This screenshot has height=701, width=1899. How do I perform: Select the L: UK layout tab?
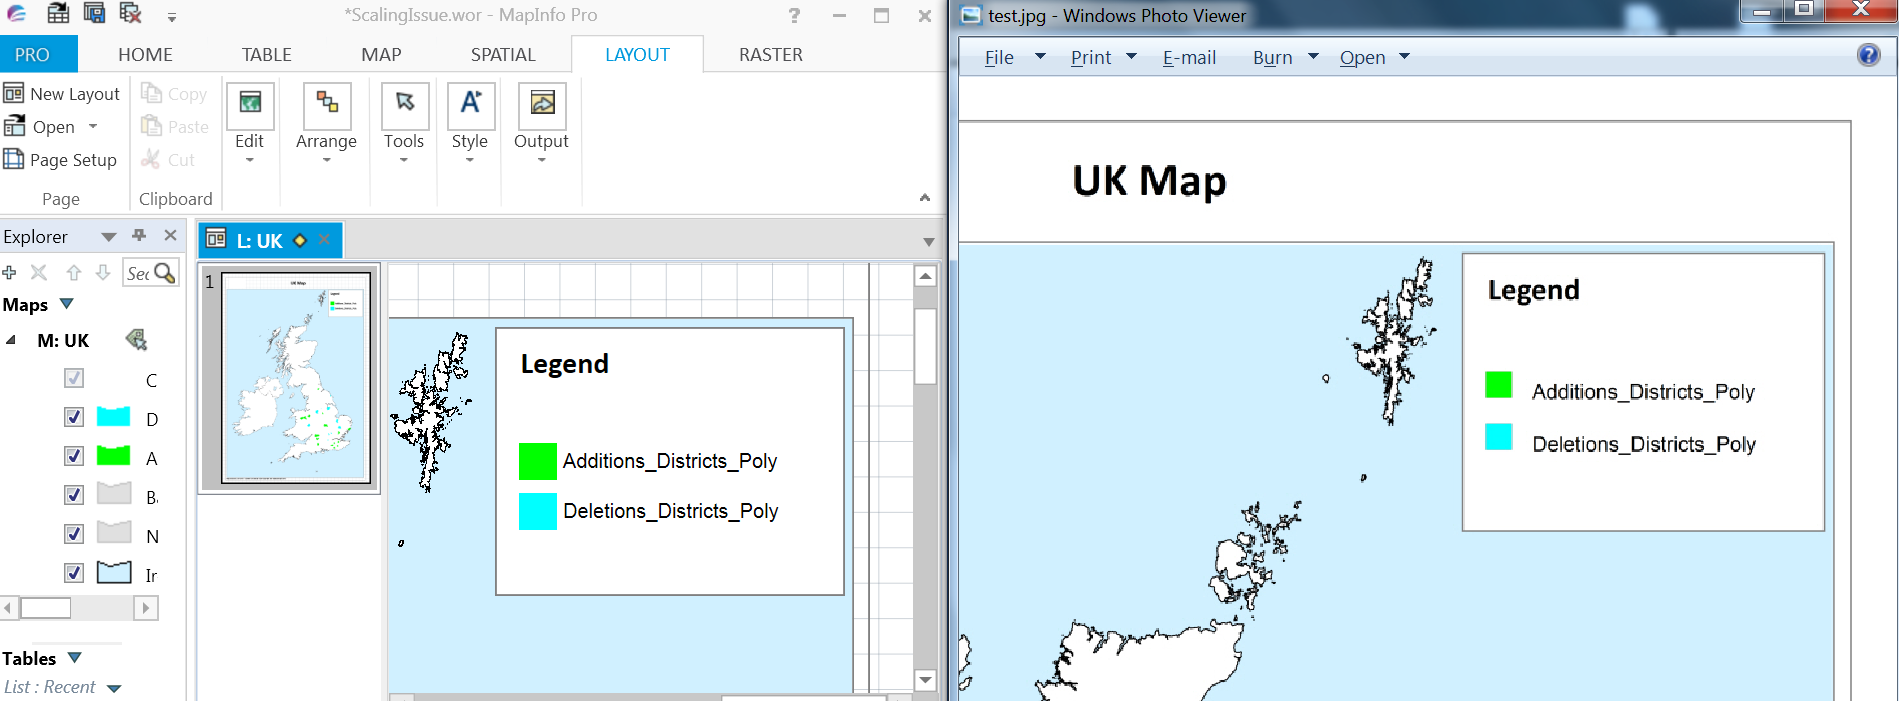(260, 241)
